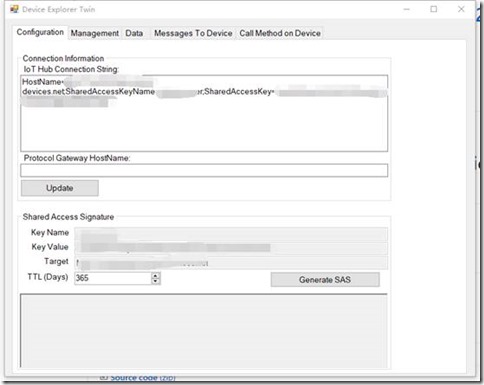Click the Target field
This screenshot has width=484, height=385.
click(x=231, y=262)
